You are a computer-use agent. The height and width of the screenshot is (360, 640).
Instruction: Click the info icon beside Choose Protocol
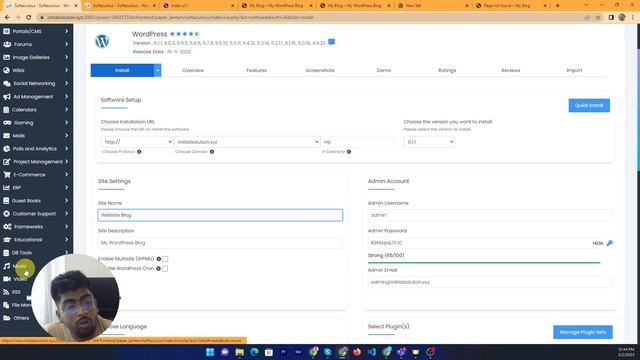(x=139, y=152)
